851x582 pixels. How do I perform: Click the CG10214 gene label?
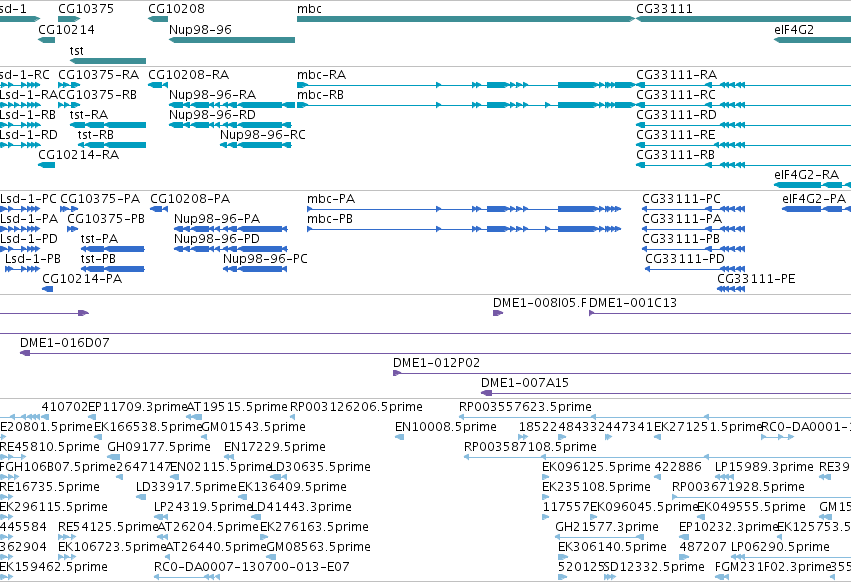[x=66, y=29]
